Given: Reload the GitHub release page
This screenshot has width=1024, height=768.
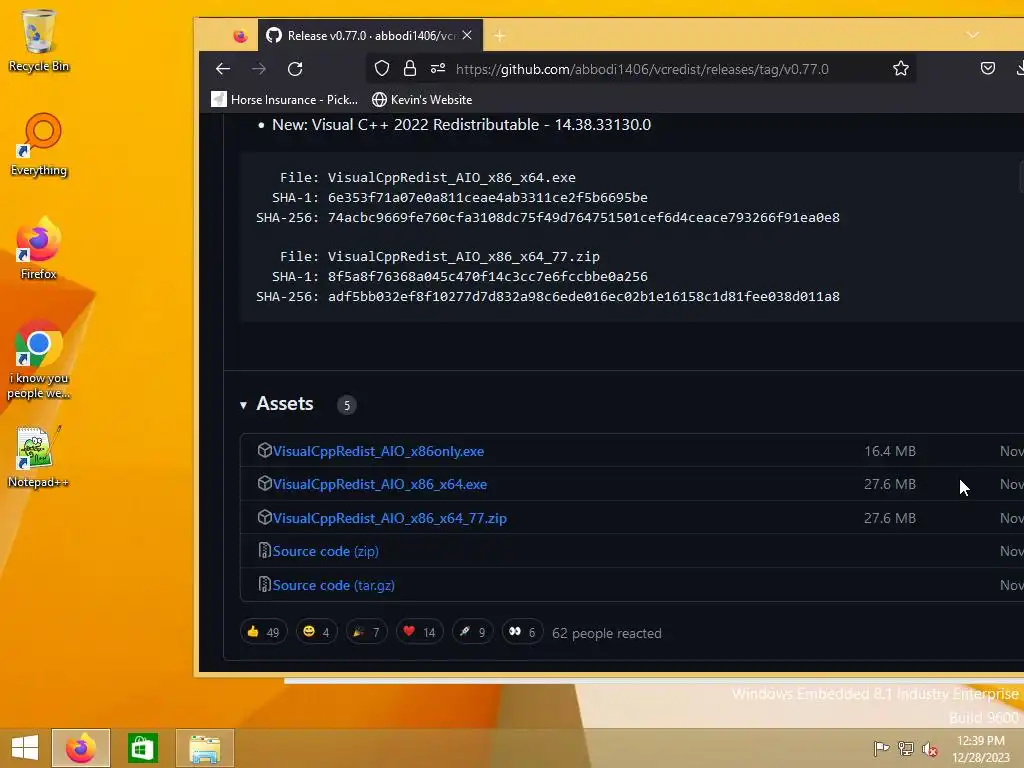Looking at the screenshot, I should point(295,69).
